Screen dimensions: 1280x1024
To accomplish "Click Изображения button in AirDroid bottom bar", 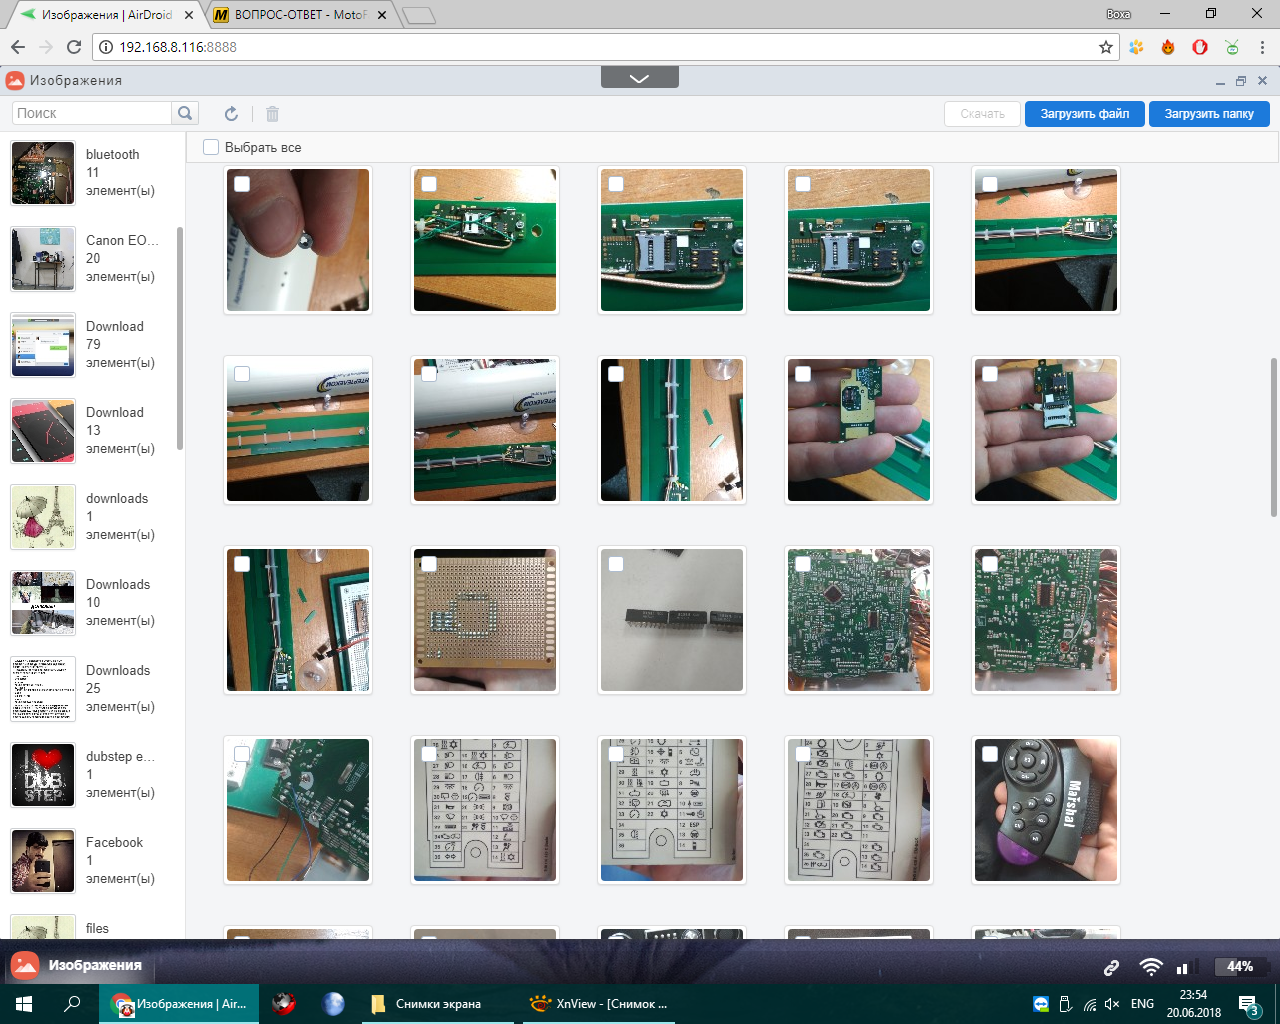I will pyautogui.click(x=78, y=966).
